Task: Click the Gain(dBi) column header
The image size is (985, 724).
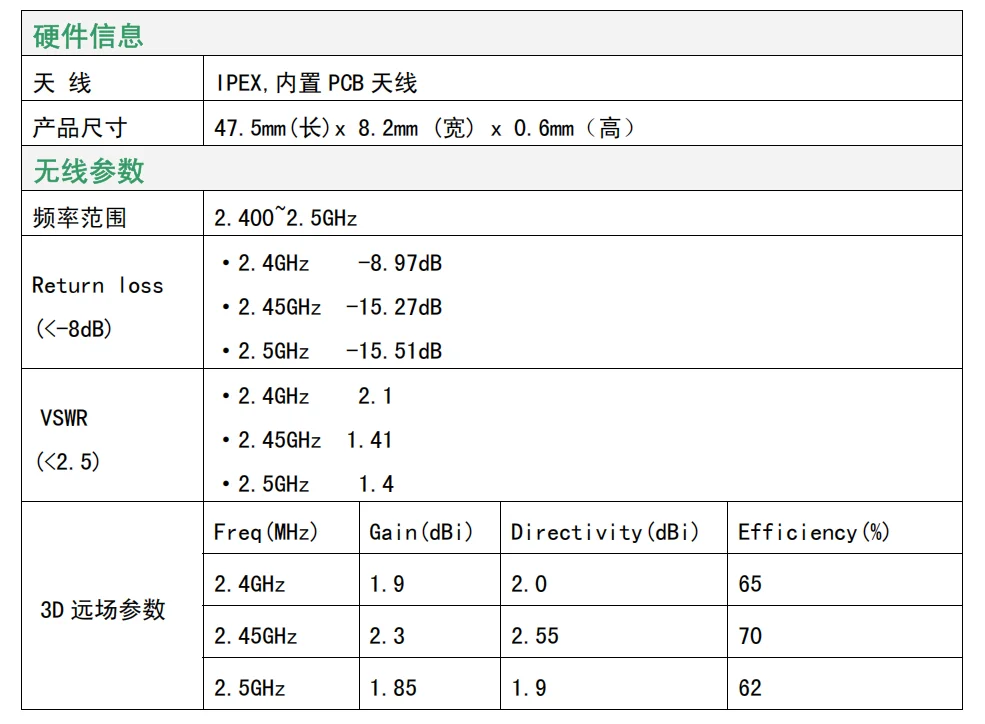Action: [x=421, y=532]
